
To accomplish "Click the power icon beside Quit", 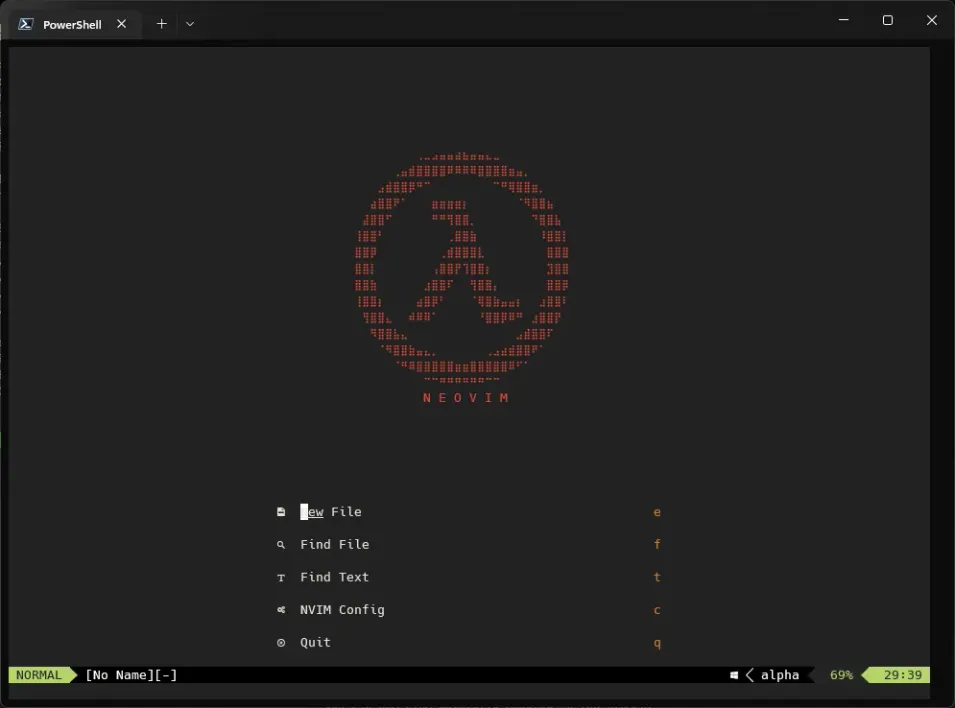I will coord(281,642).
